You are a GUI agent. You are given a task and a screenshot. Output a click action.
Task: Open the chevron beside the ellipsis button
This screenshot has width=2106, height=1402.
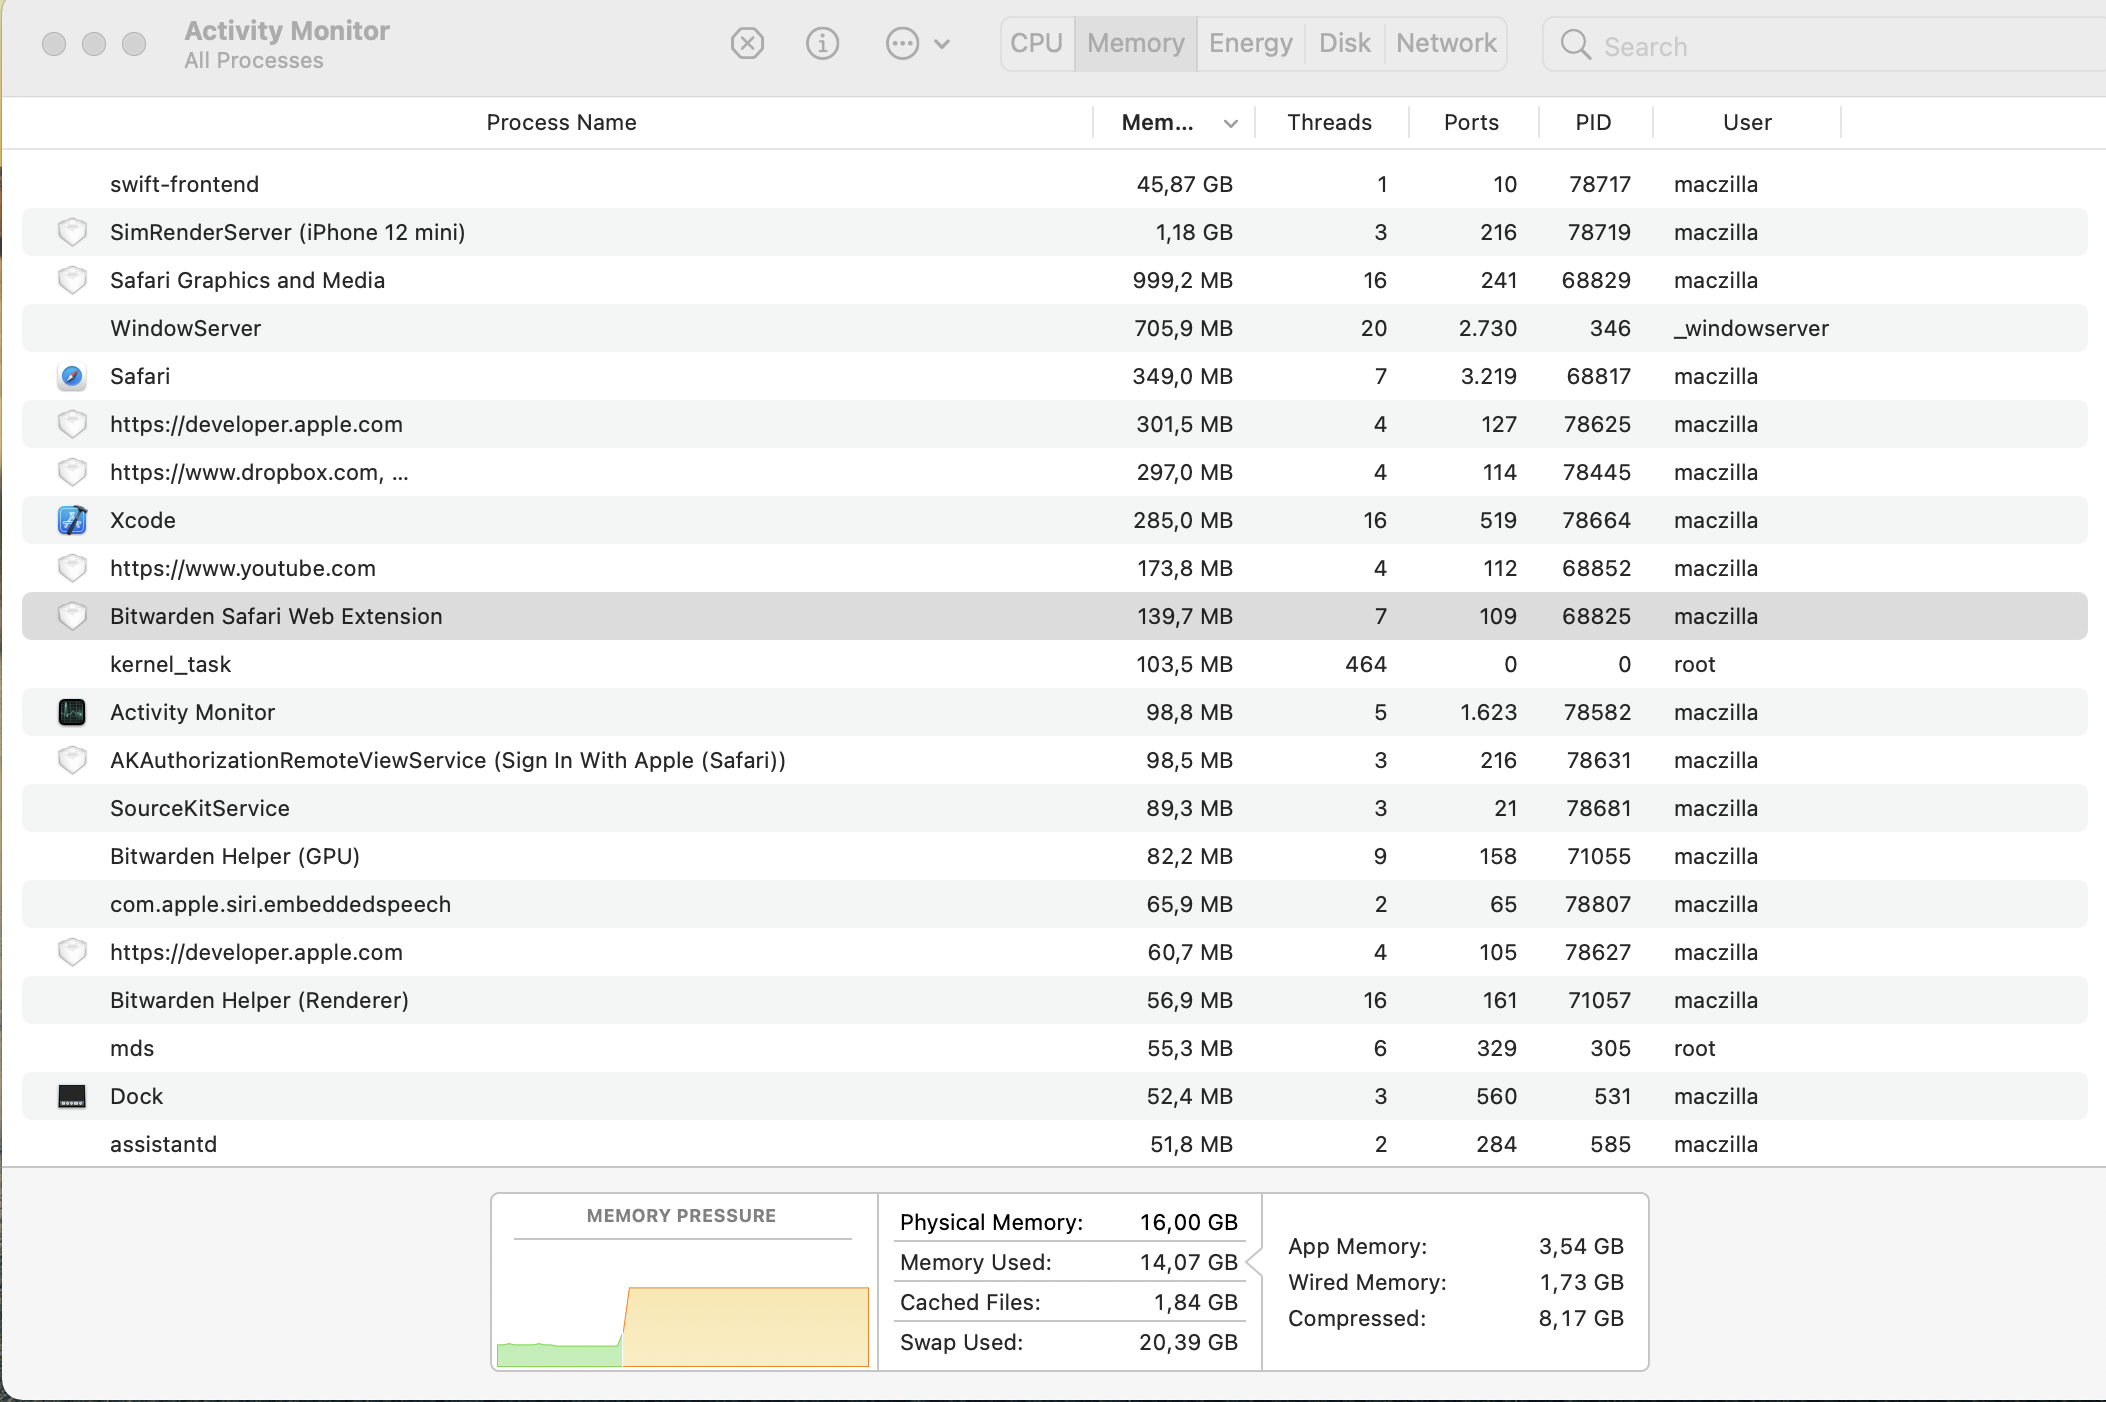point(942,44)
